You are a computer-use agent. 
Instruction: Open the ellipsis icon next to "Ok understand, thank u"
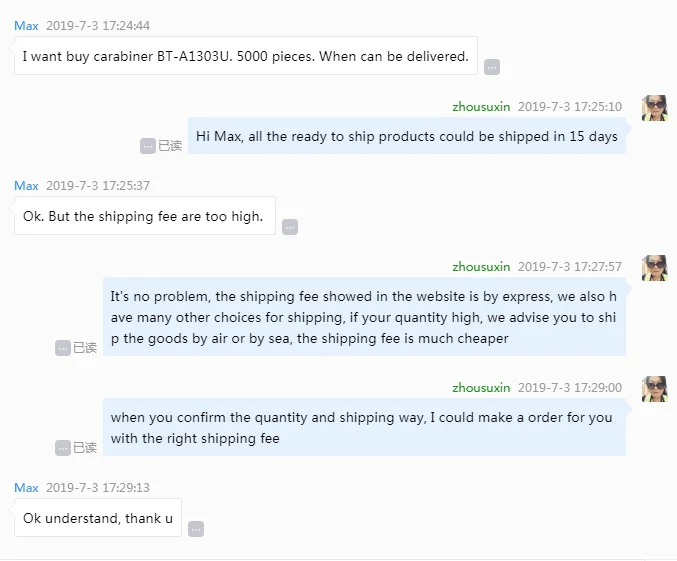[x=196, y=529]
